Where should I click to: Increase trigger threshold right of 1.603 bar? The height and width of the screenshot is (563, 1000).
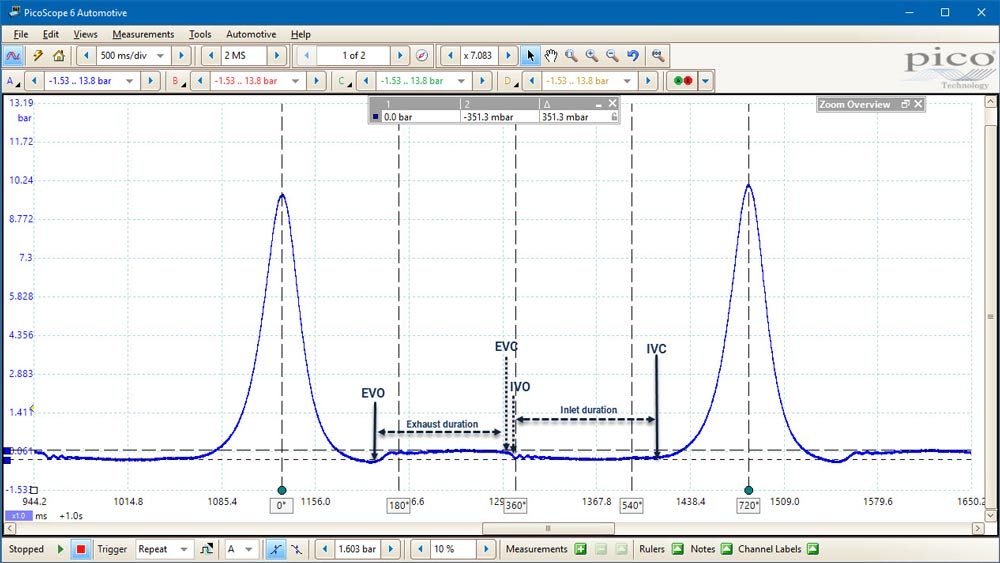coord(391,549)
